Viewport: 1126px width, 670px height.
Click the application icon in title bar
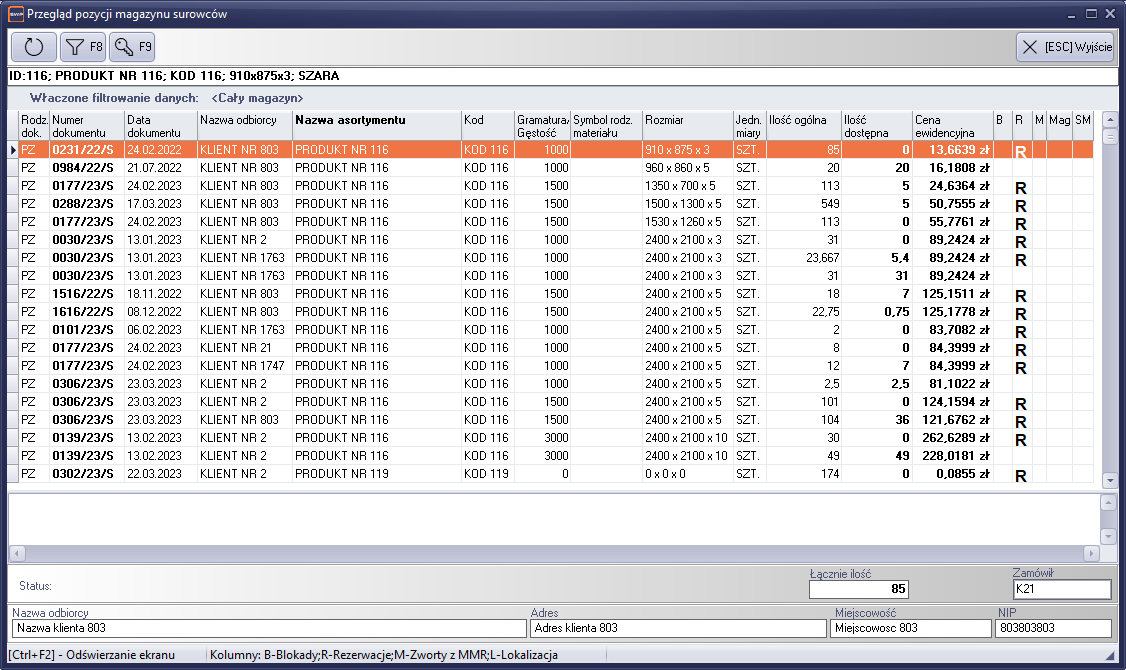pyautogui.click(x=13, y=14)
